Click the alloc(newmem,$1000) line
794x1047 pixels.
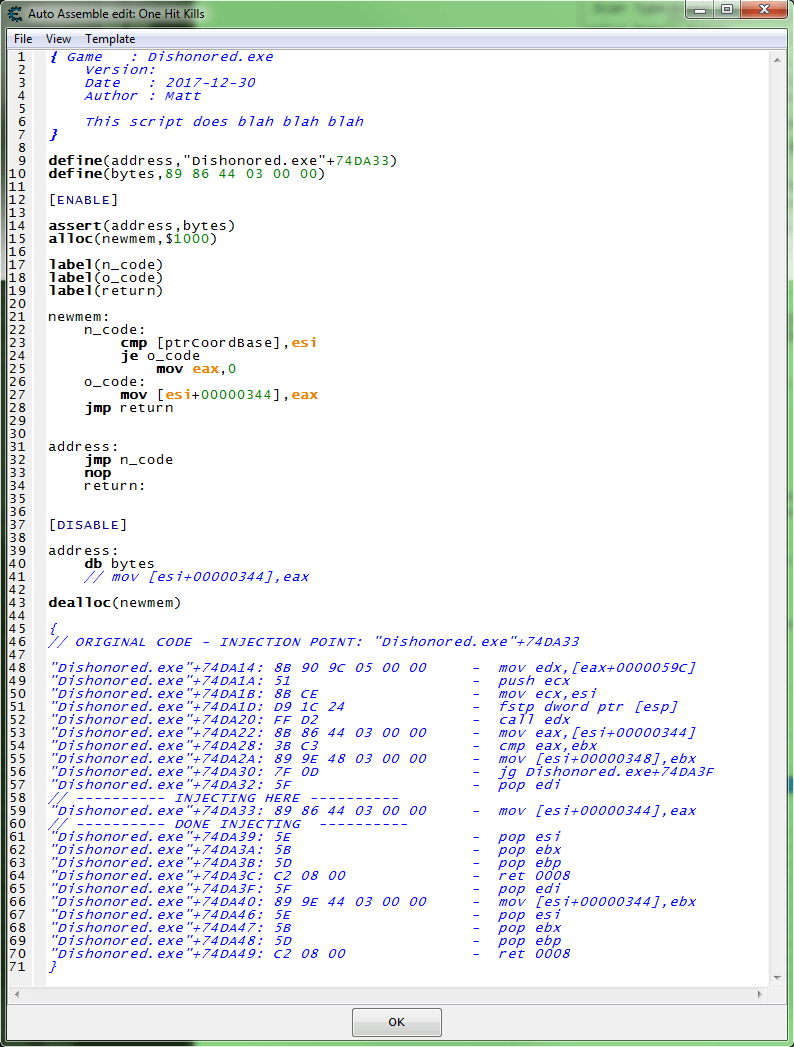(x=132, y=238)
